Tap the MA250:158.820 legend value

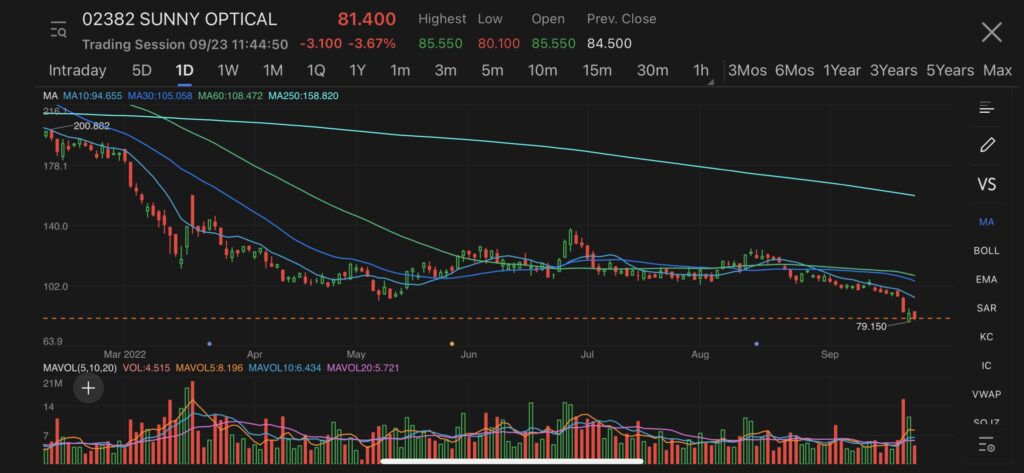click(303, 96)
